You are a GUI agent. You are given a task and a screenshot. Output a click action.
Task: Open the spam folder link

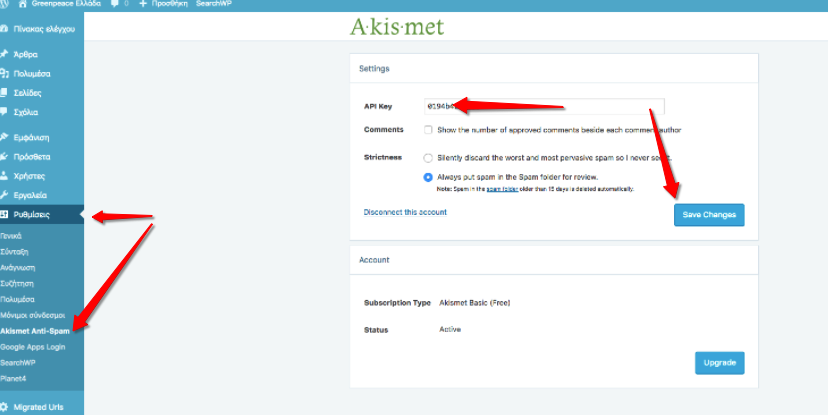click(502, 189)
